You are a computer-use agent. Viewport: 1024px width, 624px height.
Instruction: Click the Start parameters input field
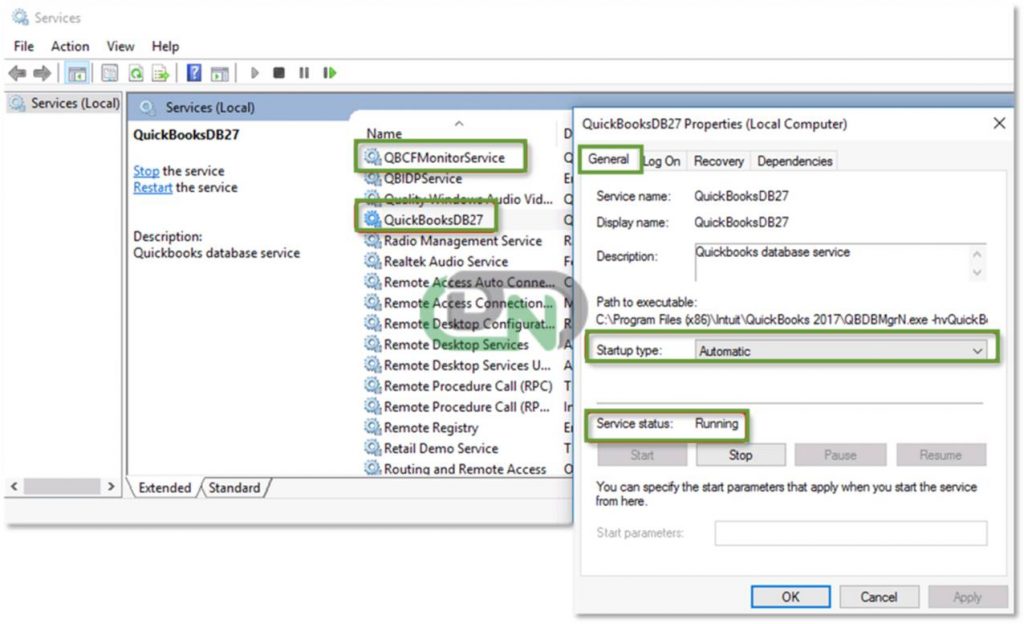tap(850, 533)
